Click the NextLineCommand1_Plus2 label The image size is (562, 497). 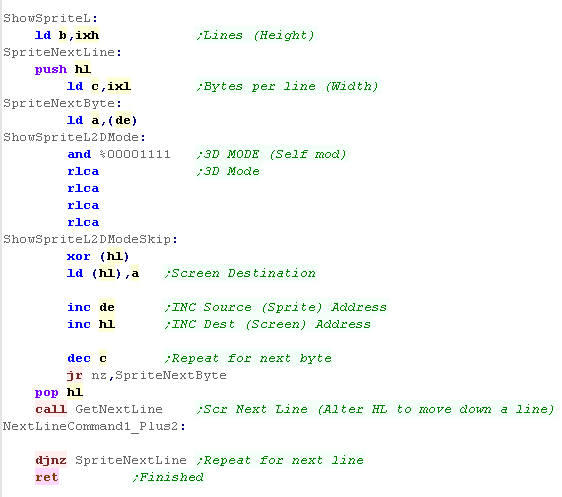coord(95,426)
